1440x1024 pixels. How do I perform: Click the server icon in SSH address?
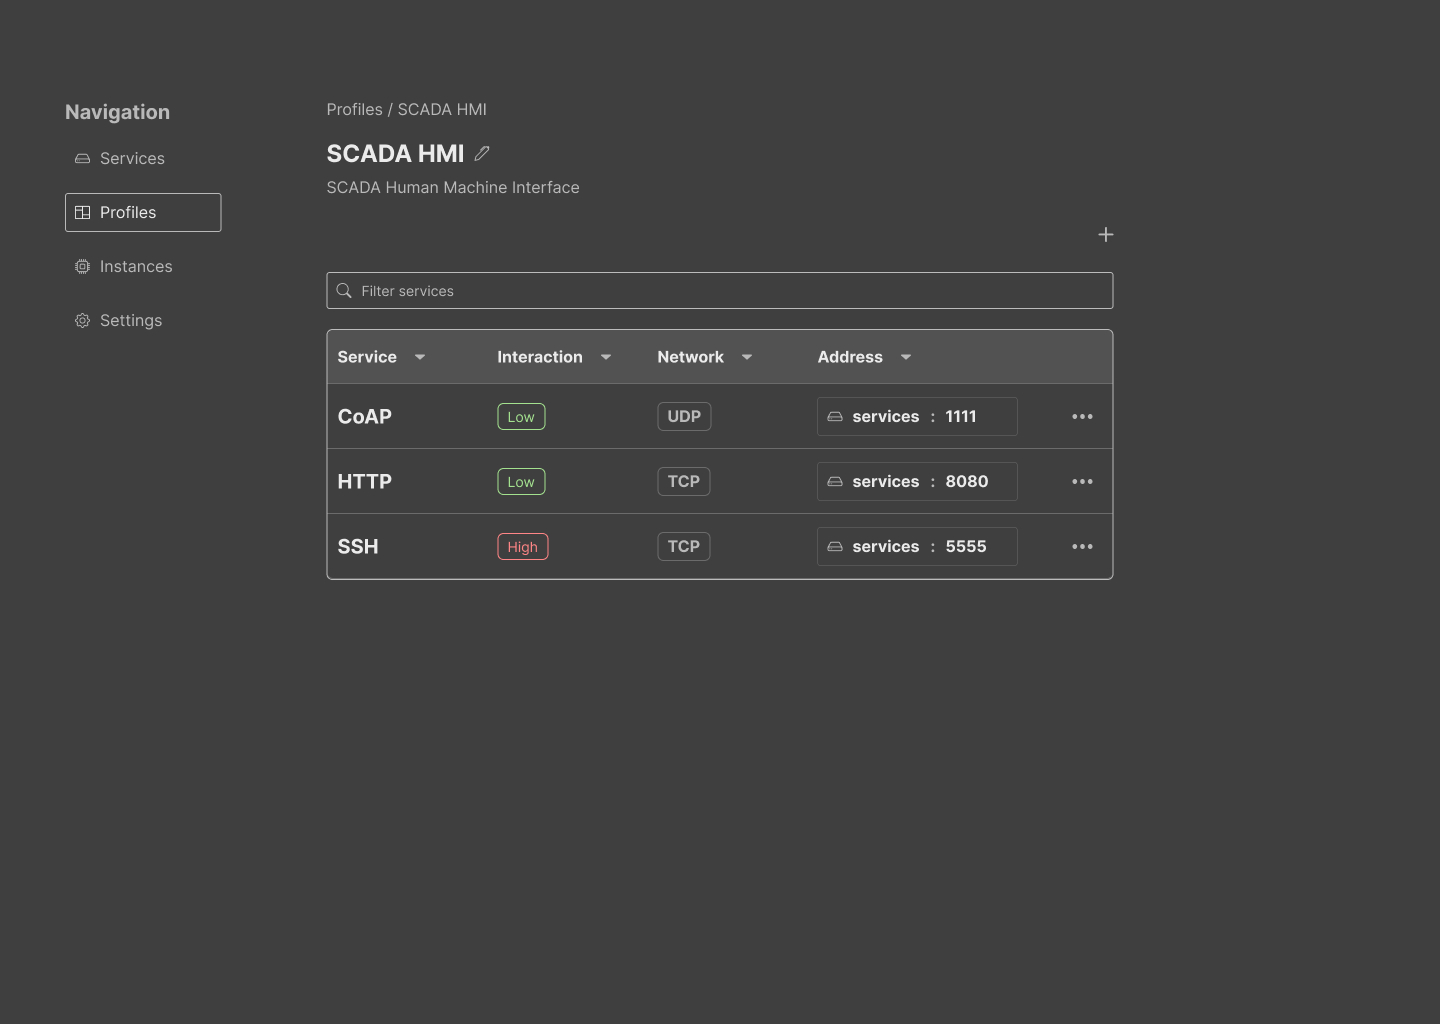pyautogui.click(x=835, y=547)
